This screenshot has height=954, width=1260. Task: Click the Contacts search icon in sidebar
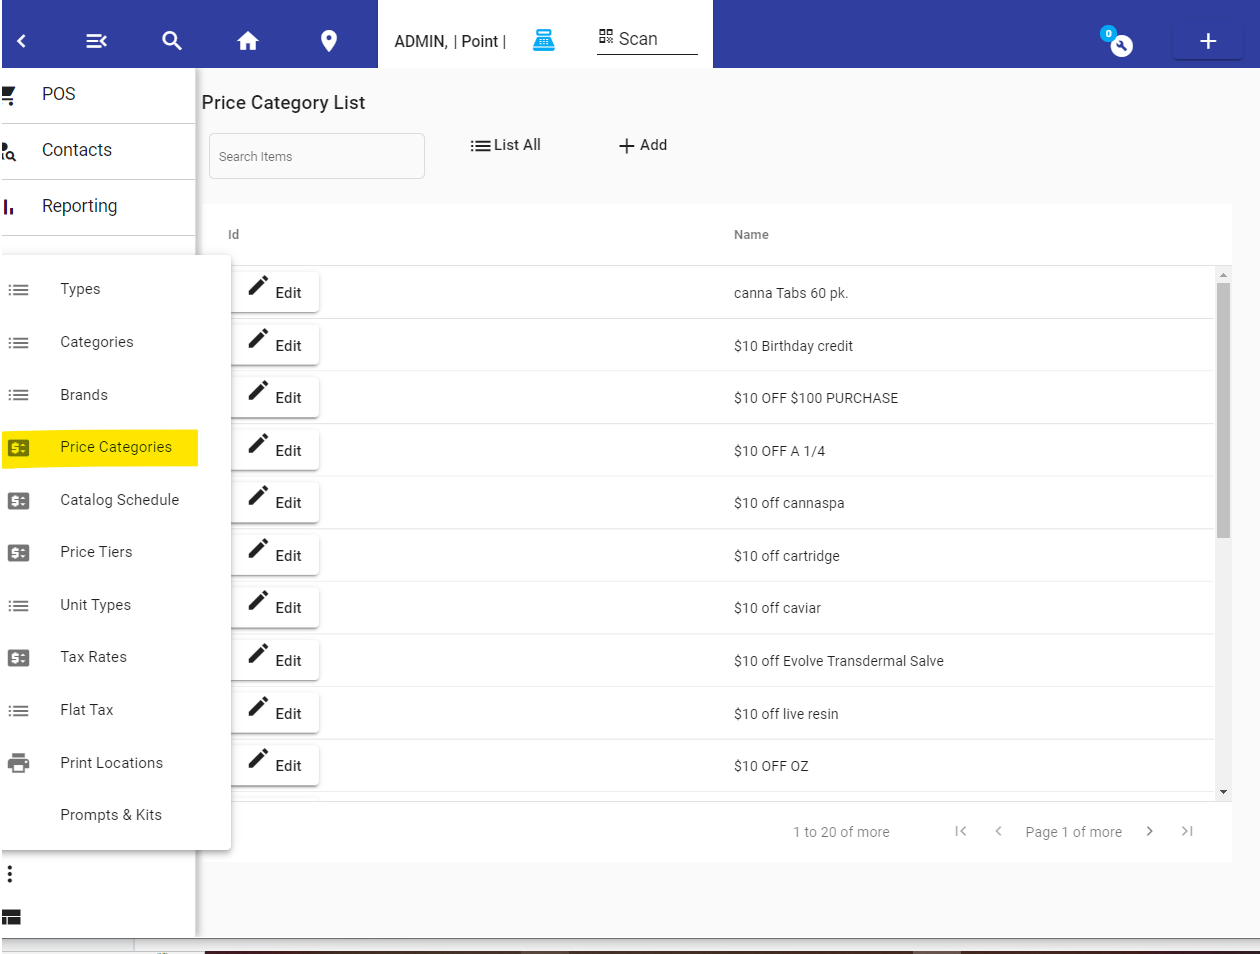coord(9,151)
